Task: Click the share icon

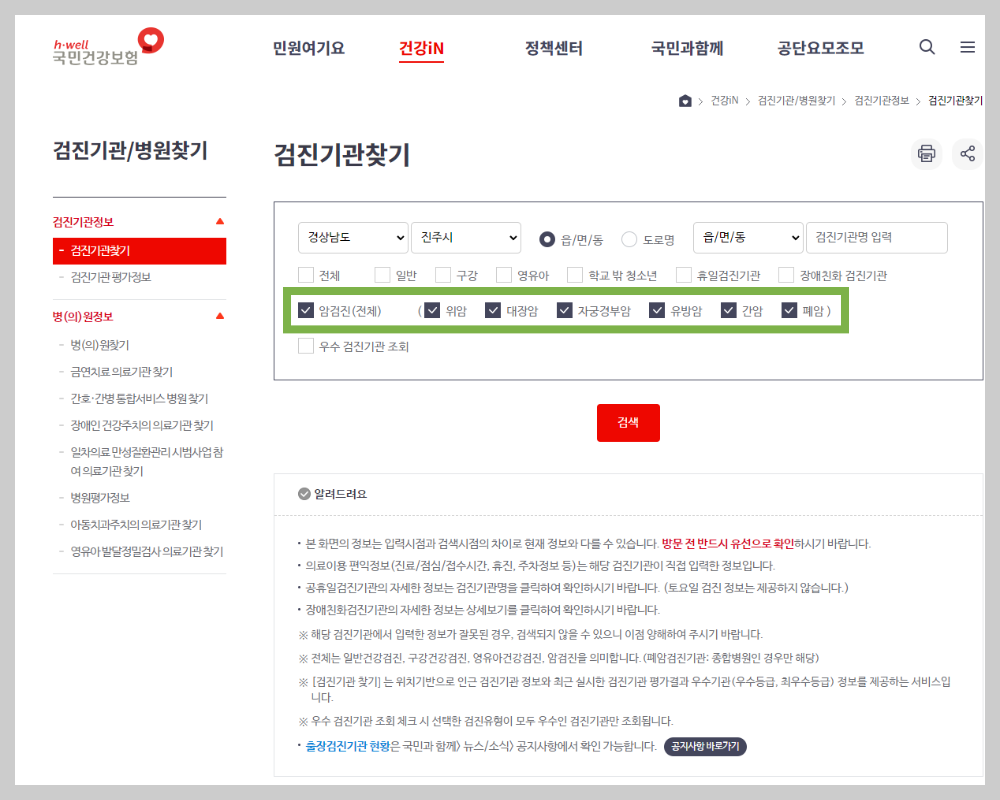Action: click(x=967, y=154)
